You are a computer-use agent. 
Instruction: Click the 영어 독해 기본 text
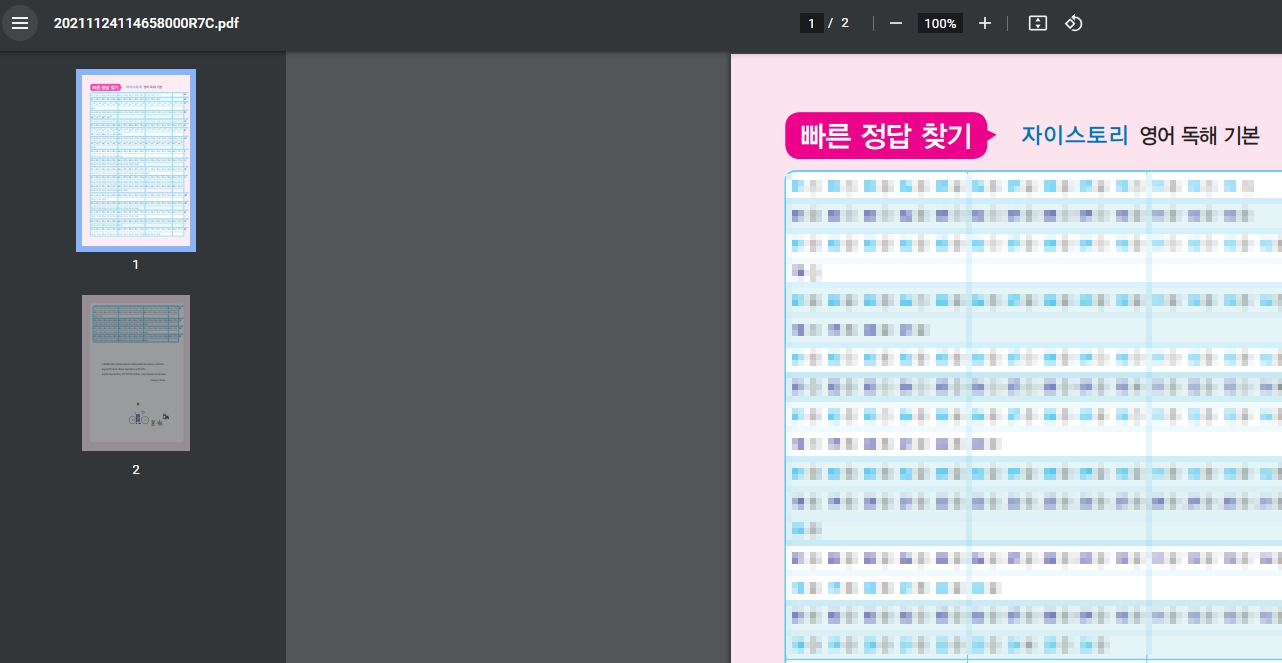pos(1200,137)
